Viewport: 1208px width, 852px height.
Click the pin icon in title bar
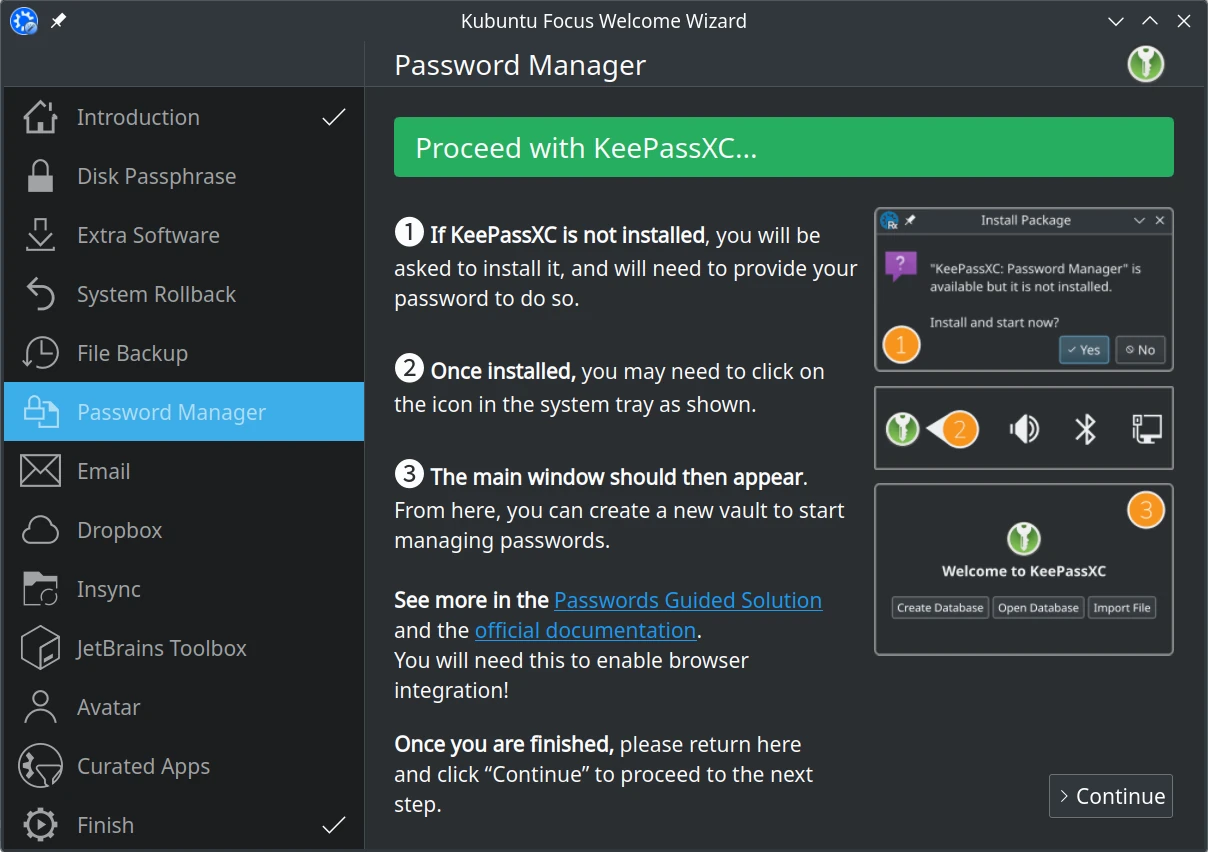point(58,21)
